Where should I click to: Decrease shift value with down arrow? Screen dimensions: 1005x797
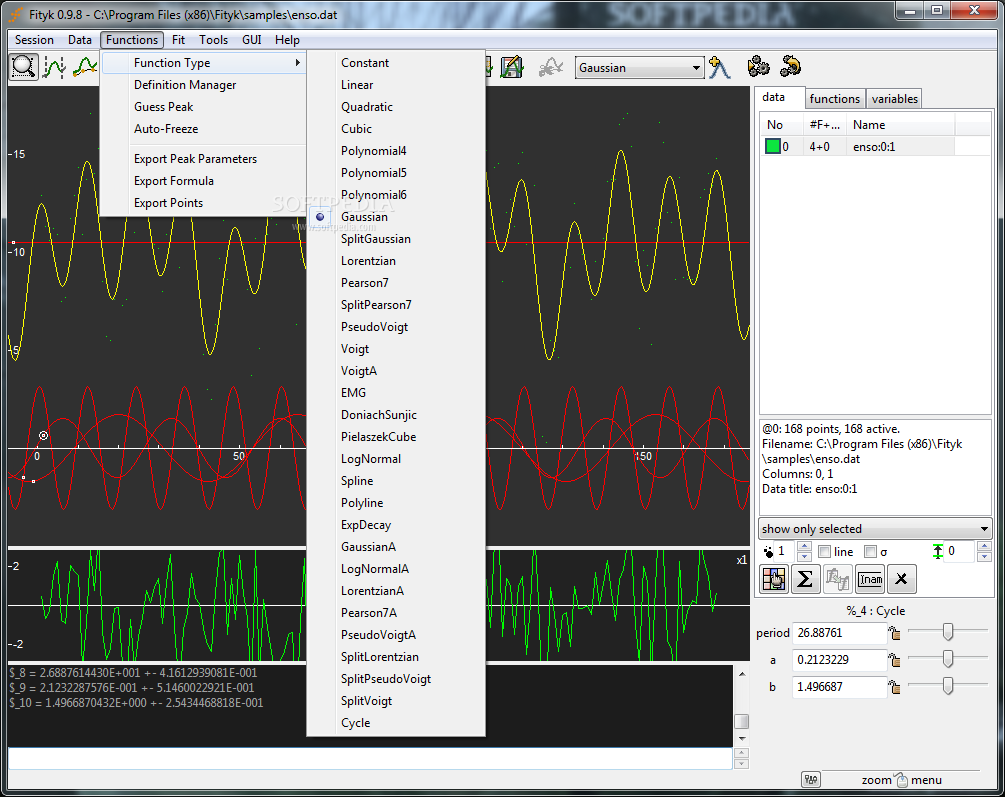985,557
